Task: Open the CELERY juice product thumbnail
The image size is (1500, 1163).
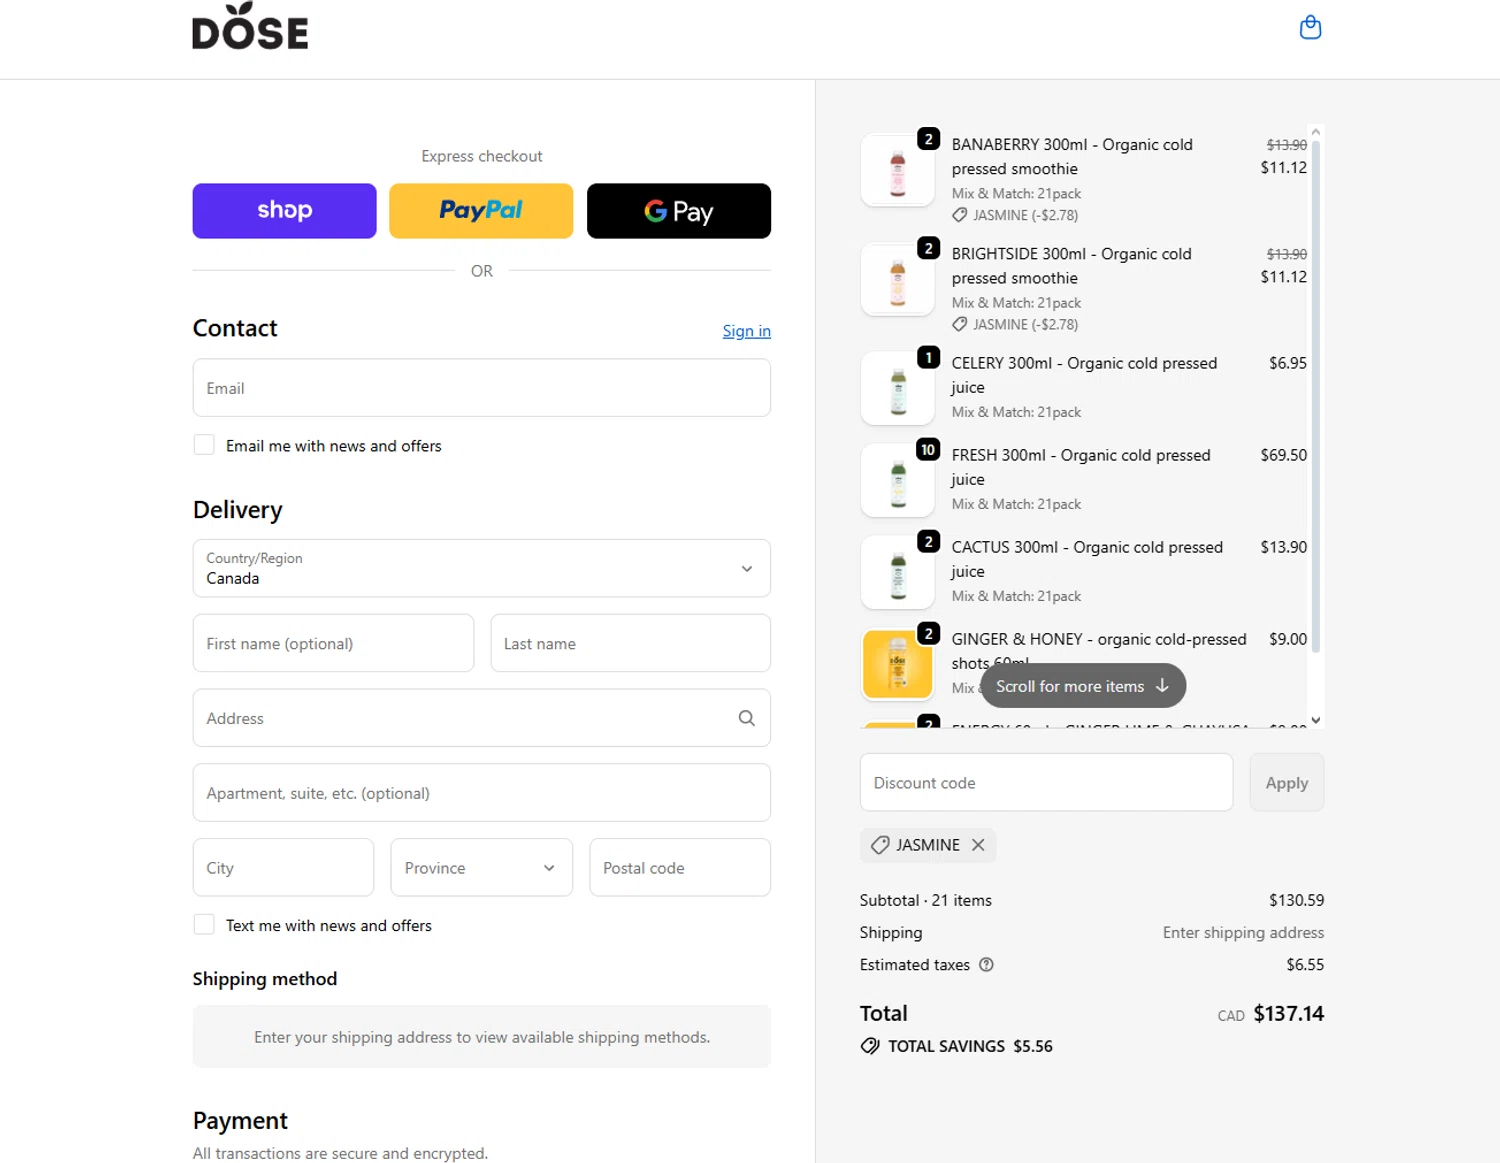Action: click(x=898, y=388)
